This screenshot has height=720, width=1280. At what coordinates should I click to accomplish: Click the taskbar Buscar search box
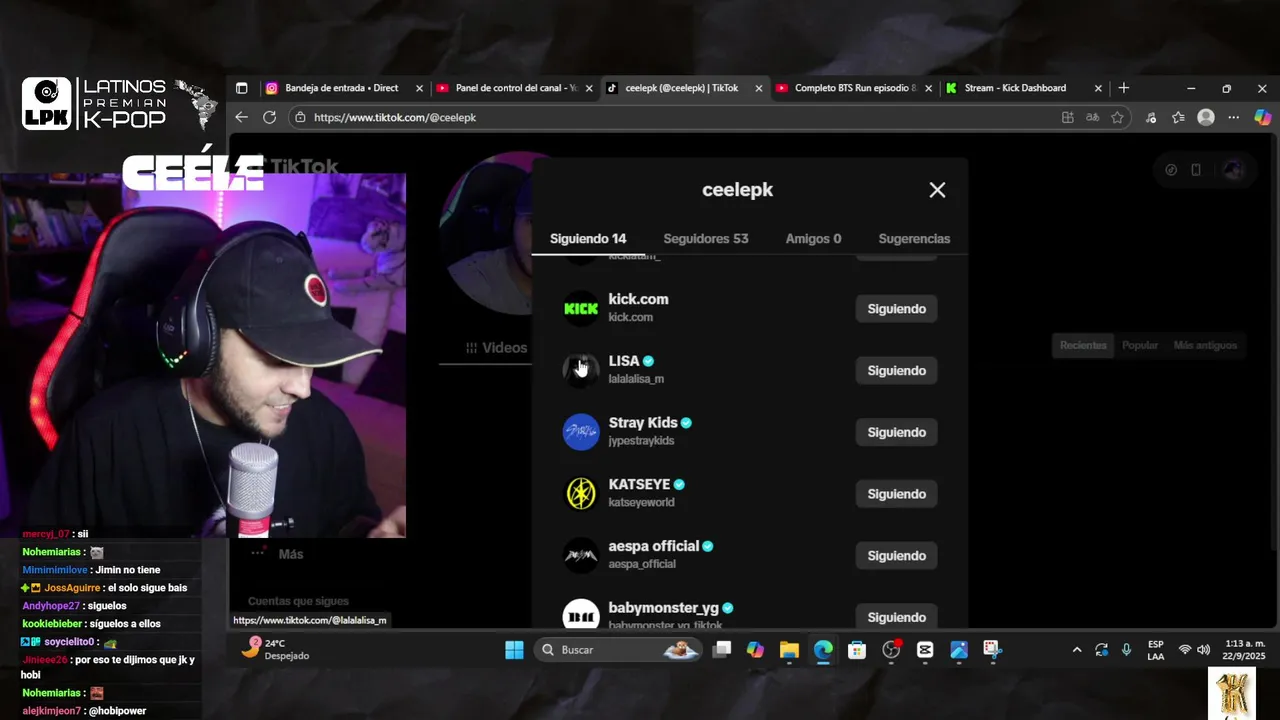coord(617,650)
